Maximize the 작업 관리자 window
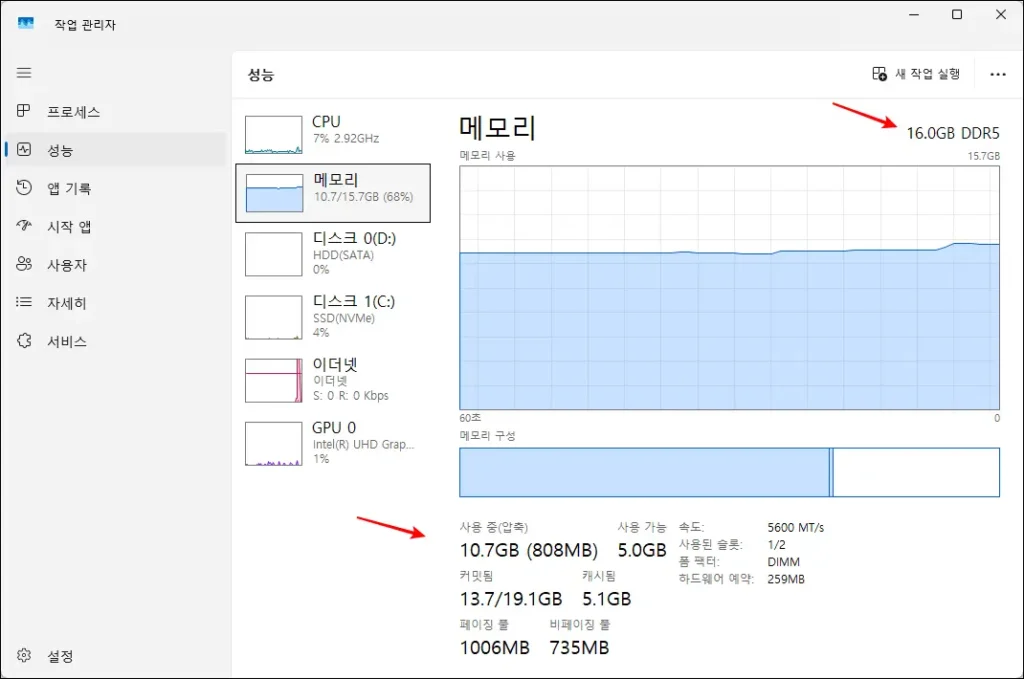 tap(957, 14)
